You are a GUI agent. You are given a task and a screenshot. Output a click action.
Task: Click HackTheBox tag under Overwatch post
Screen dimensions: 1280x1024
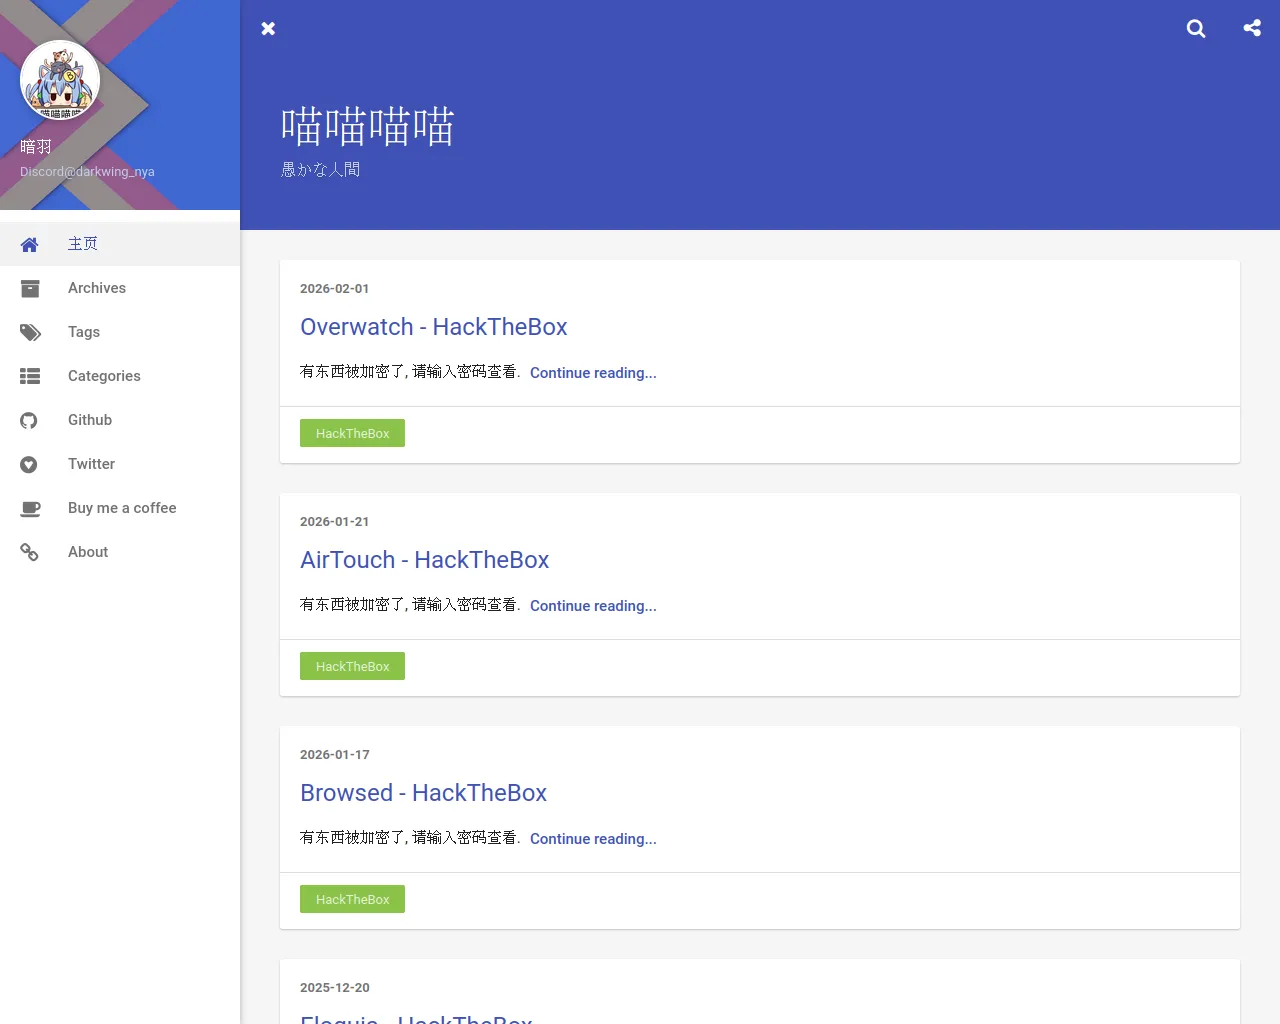[x=352, y=433]
